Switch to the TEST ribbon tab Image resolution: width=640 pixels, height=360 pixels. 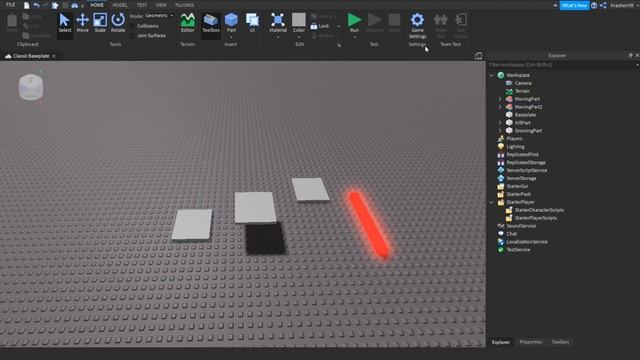coord(142,5)
